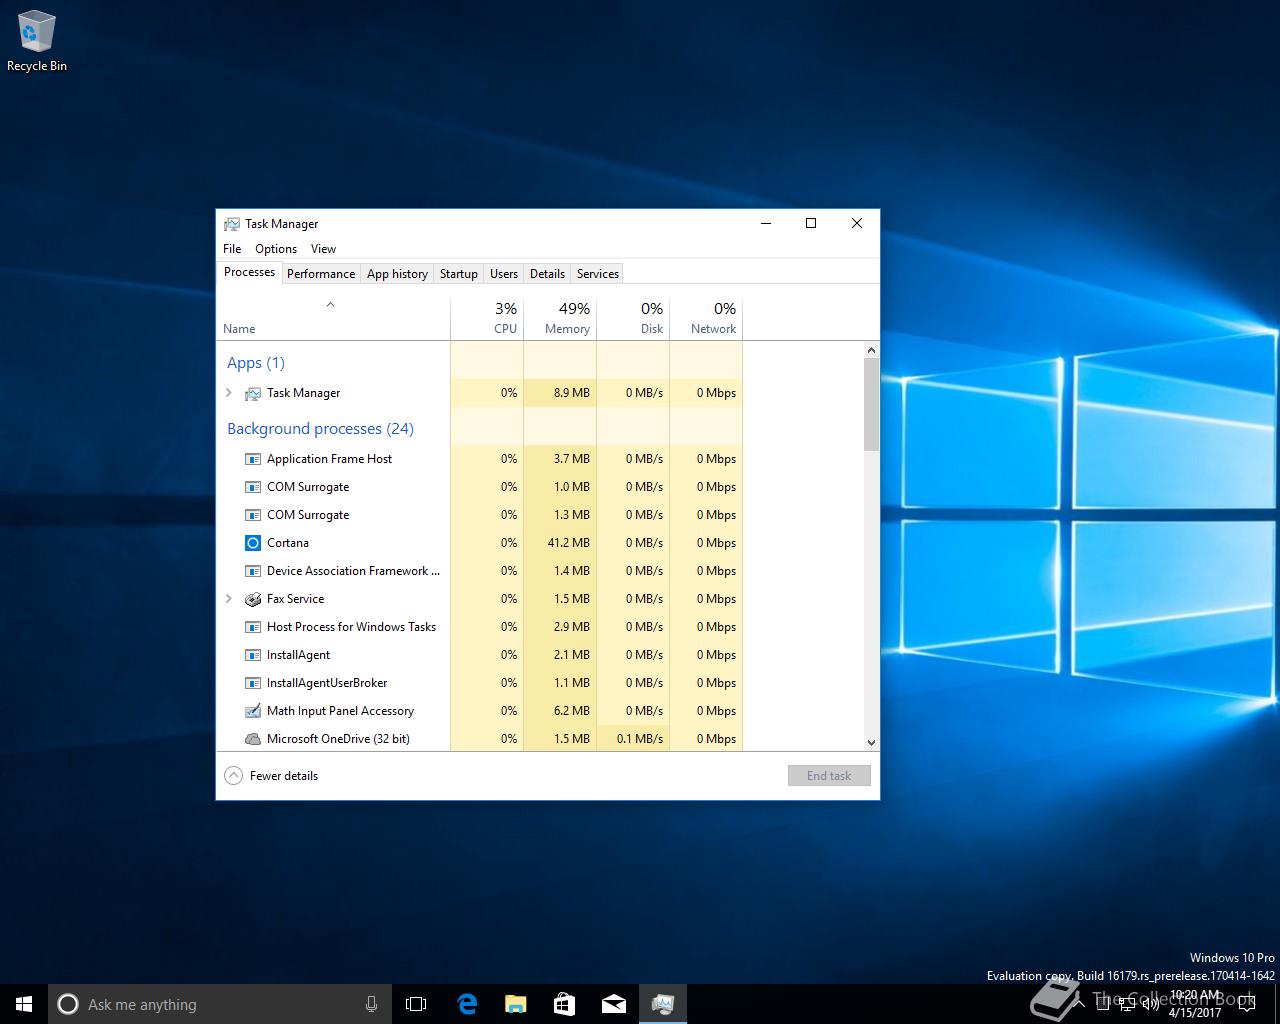The width and height of the screenshot is (1280, 1024).
Task: Click the Application Frame Host icon
Action: 253,459
